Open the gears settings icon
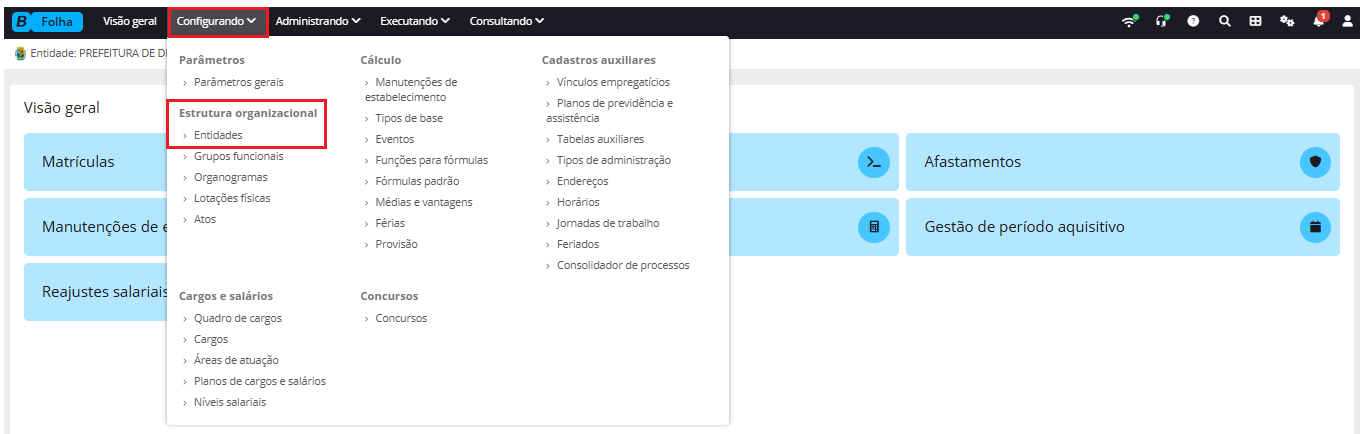1360x434 pixels. pos(1287,21)
